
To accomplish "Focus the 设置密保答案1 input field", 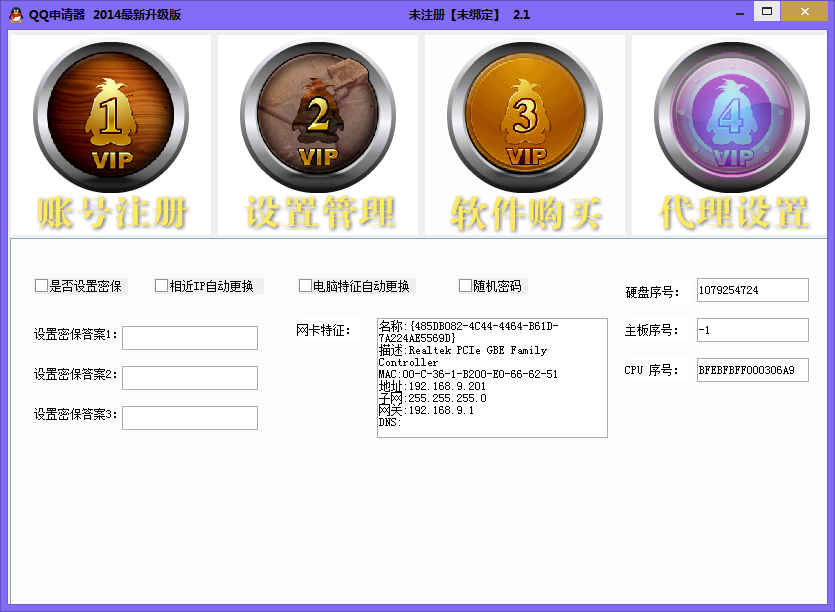I will click(189, 338).
